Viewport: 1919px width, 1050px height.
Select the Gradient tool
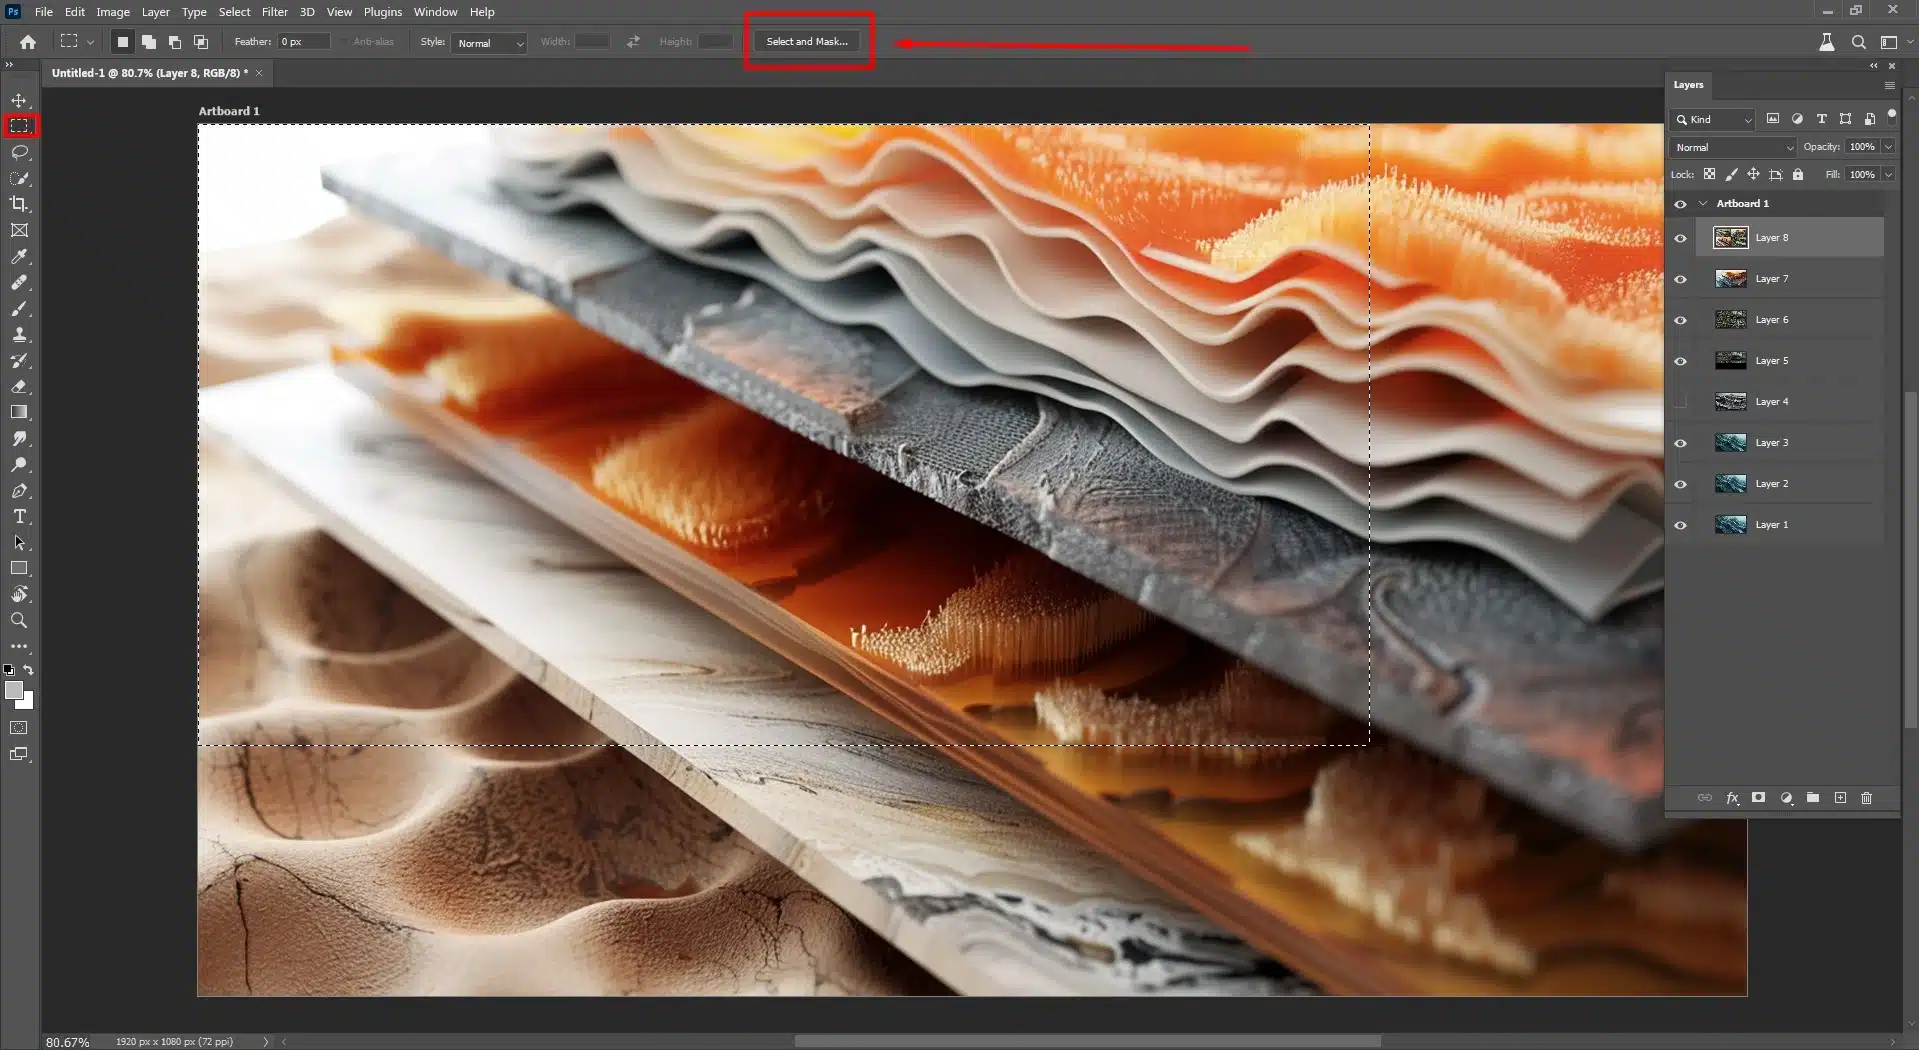[x=19, y=412]
